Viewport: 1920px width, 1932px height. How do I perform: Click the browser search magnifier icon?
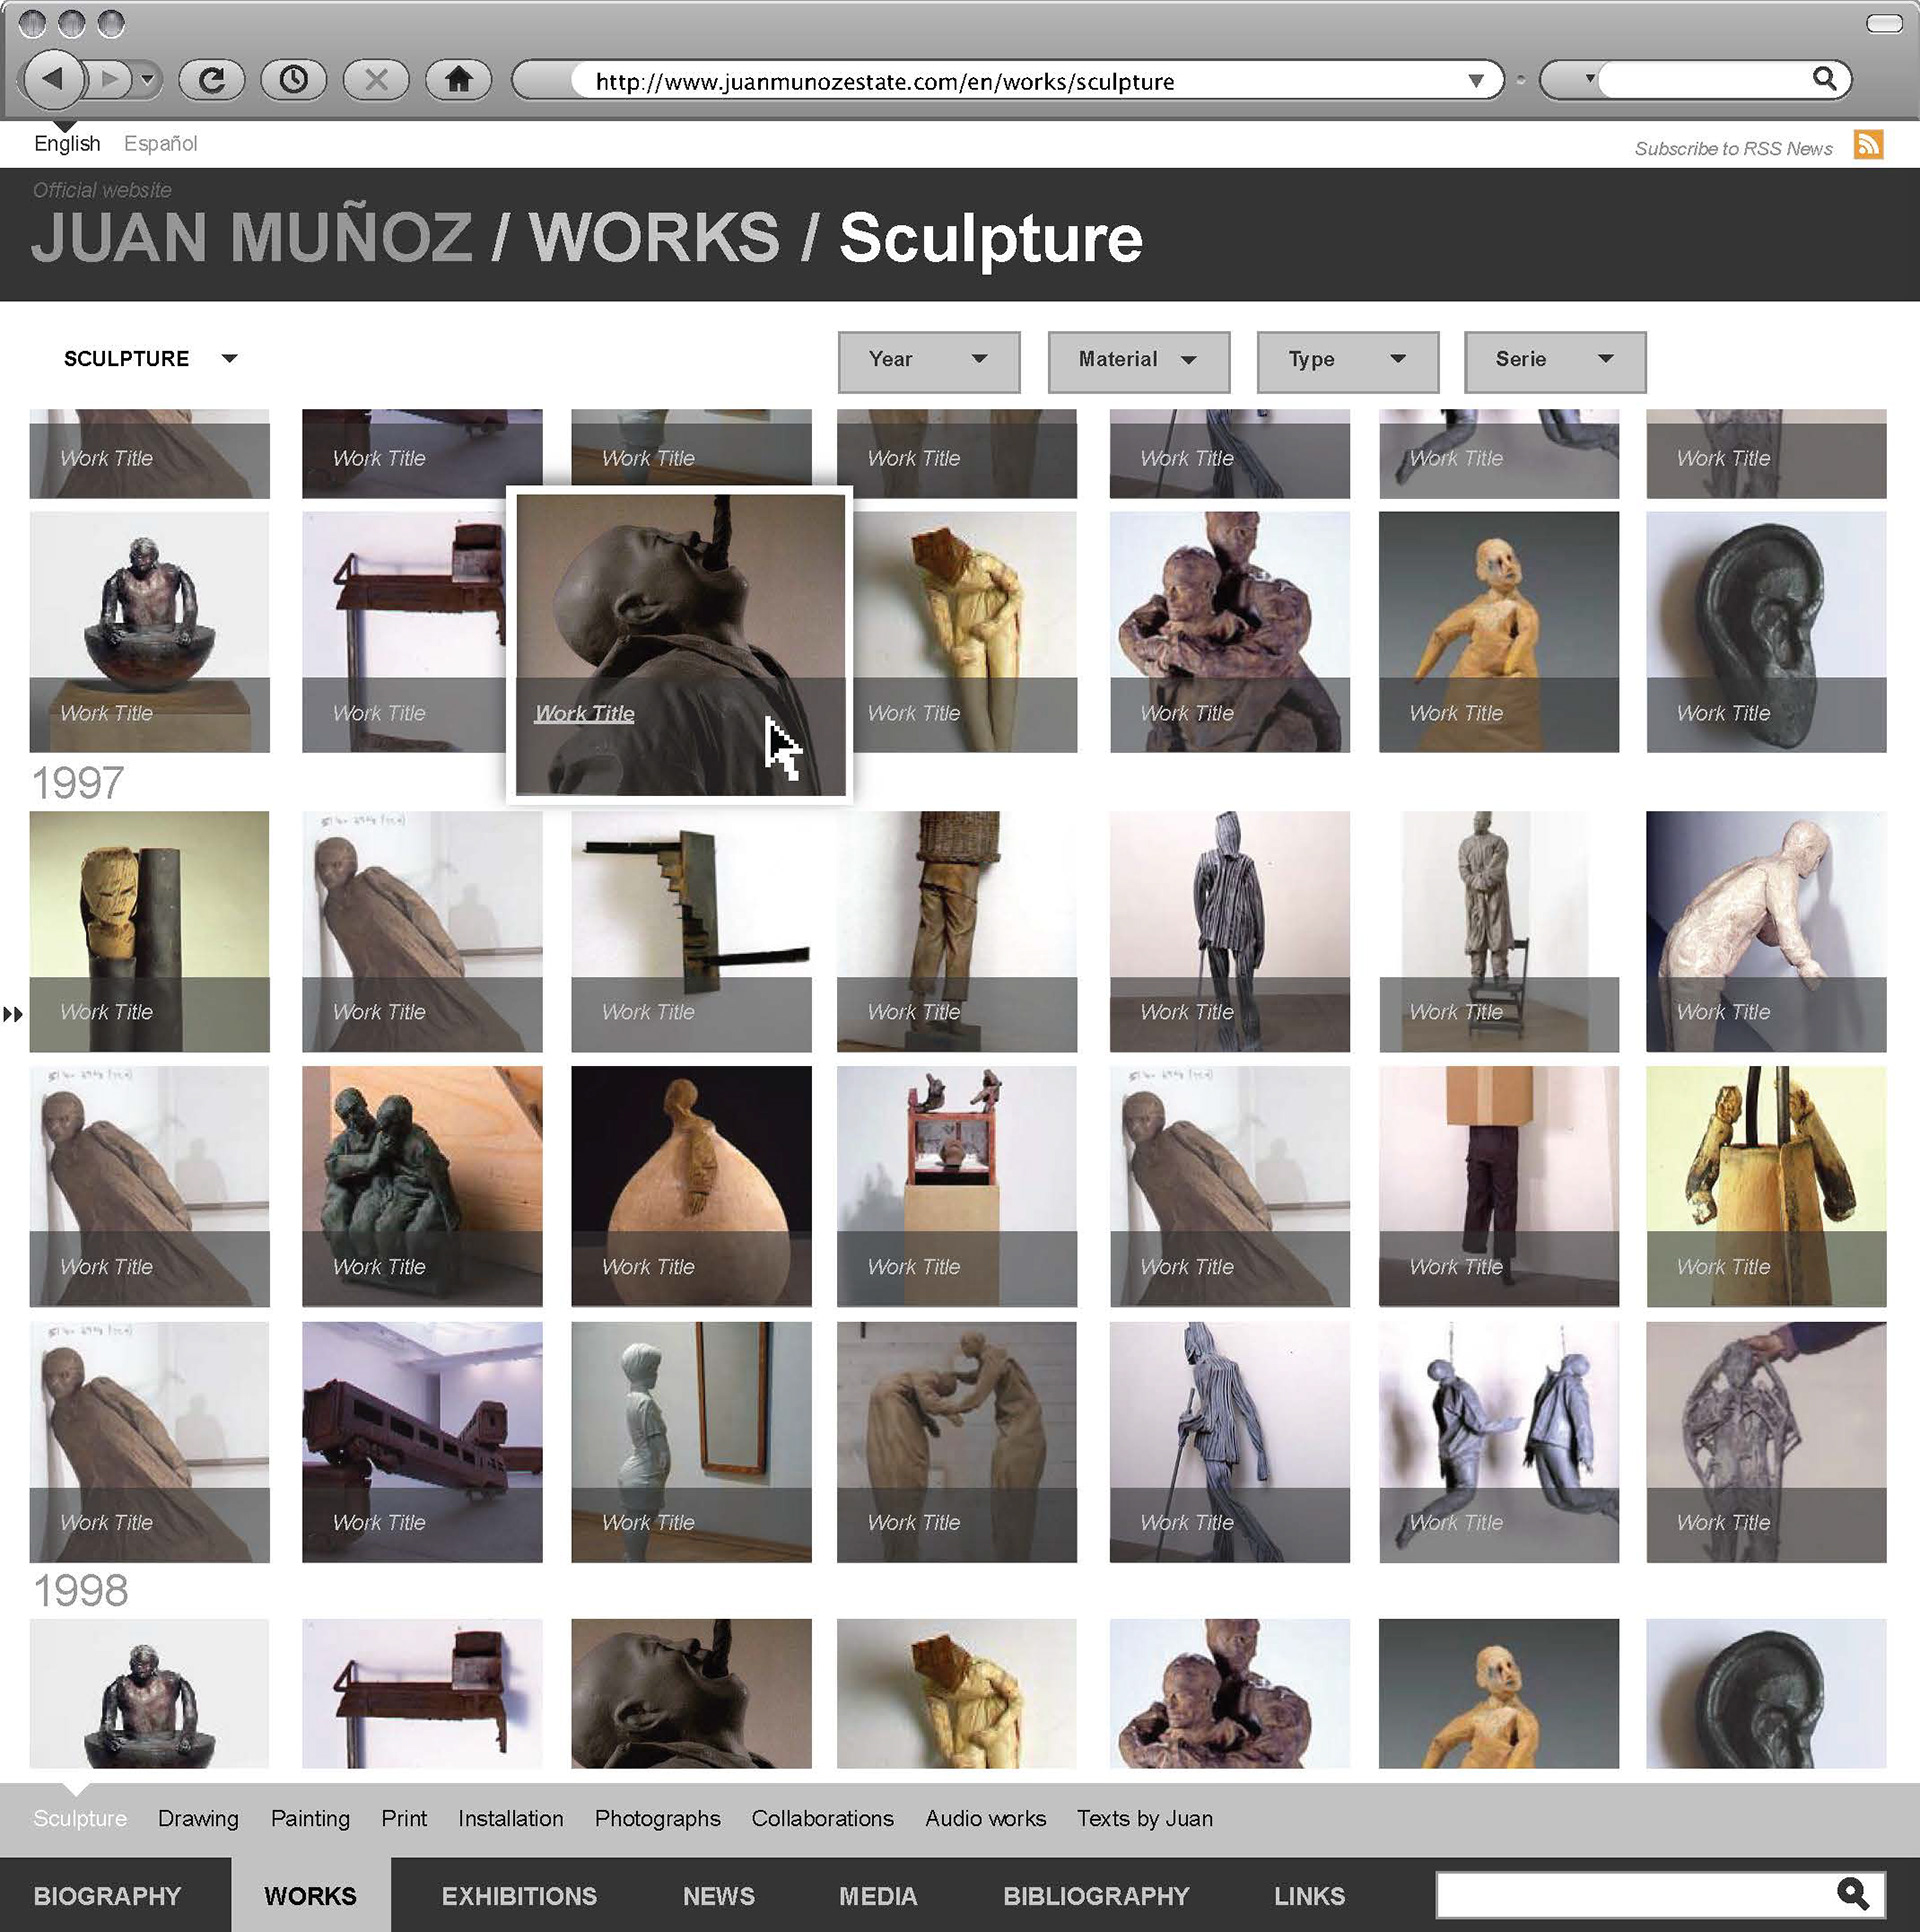pyautogui.click(x=1824, y=78)
